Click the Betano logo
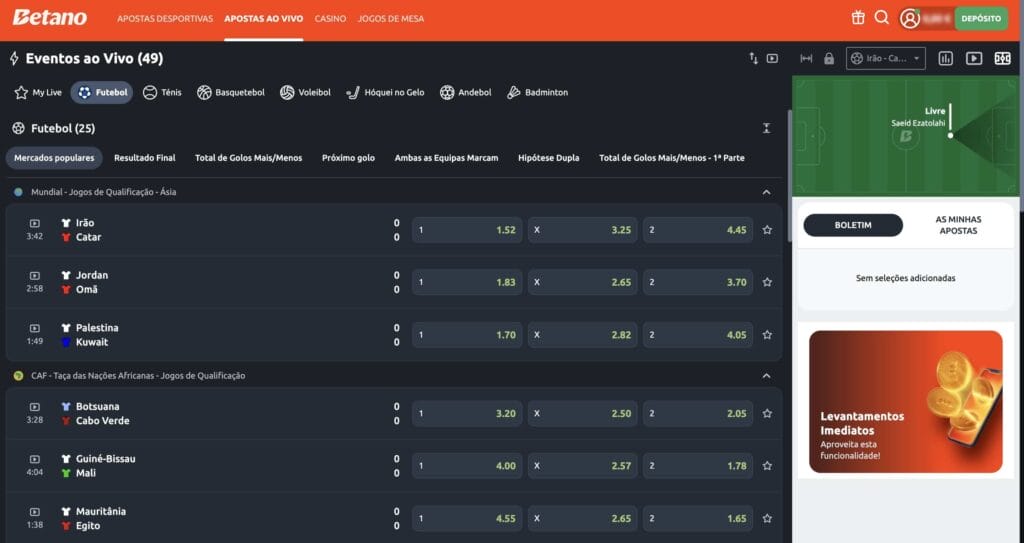 point(50,18)
